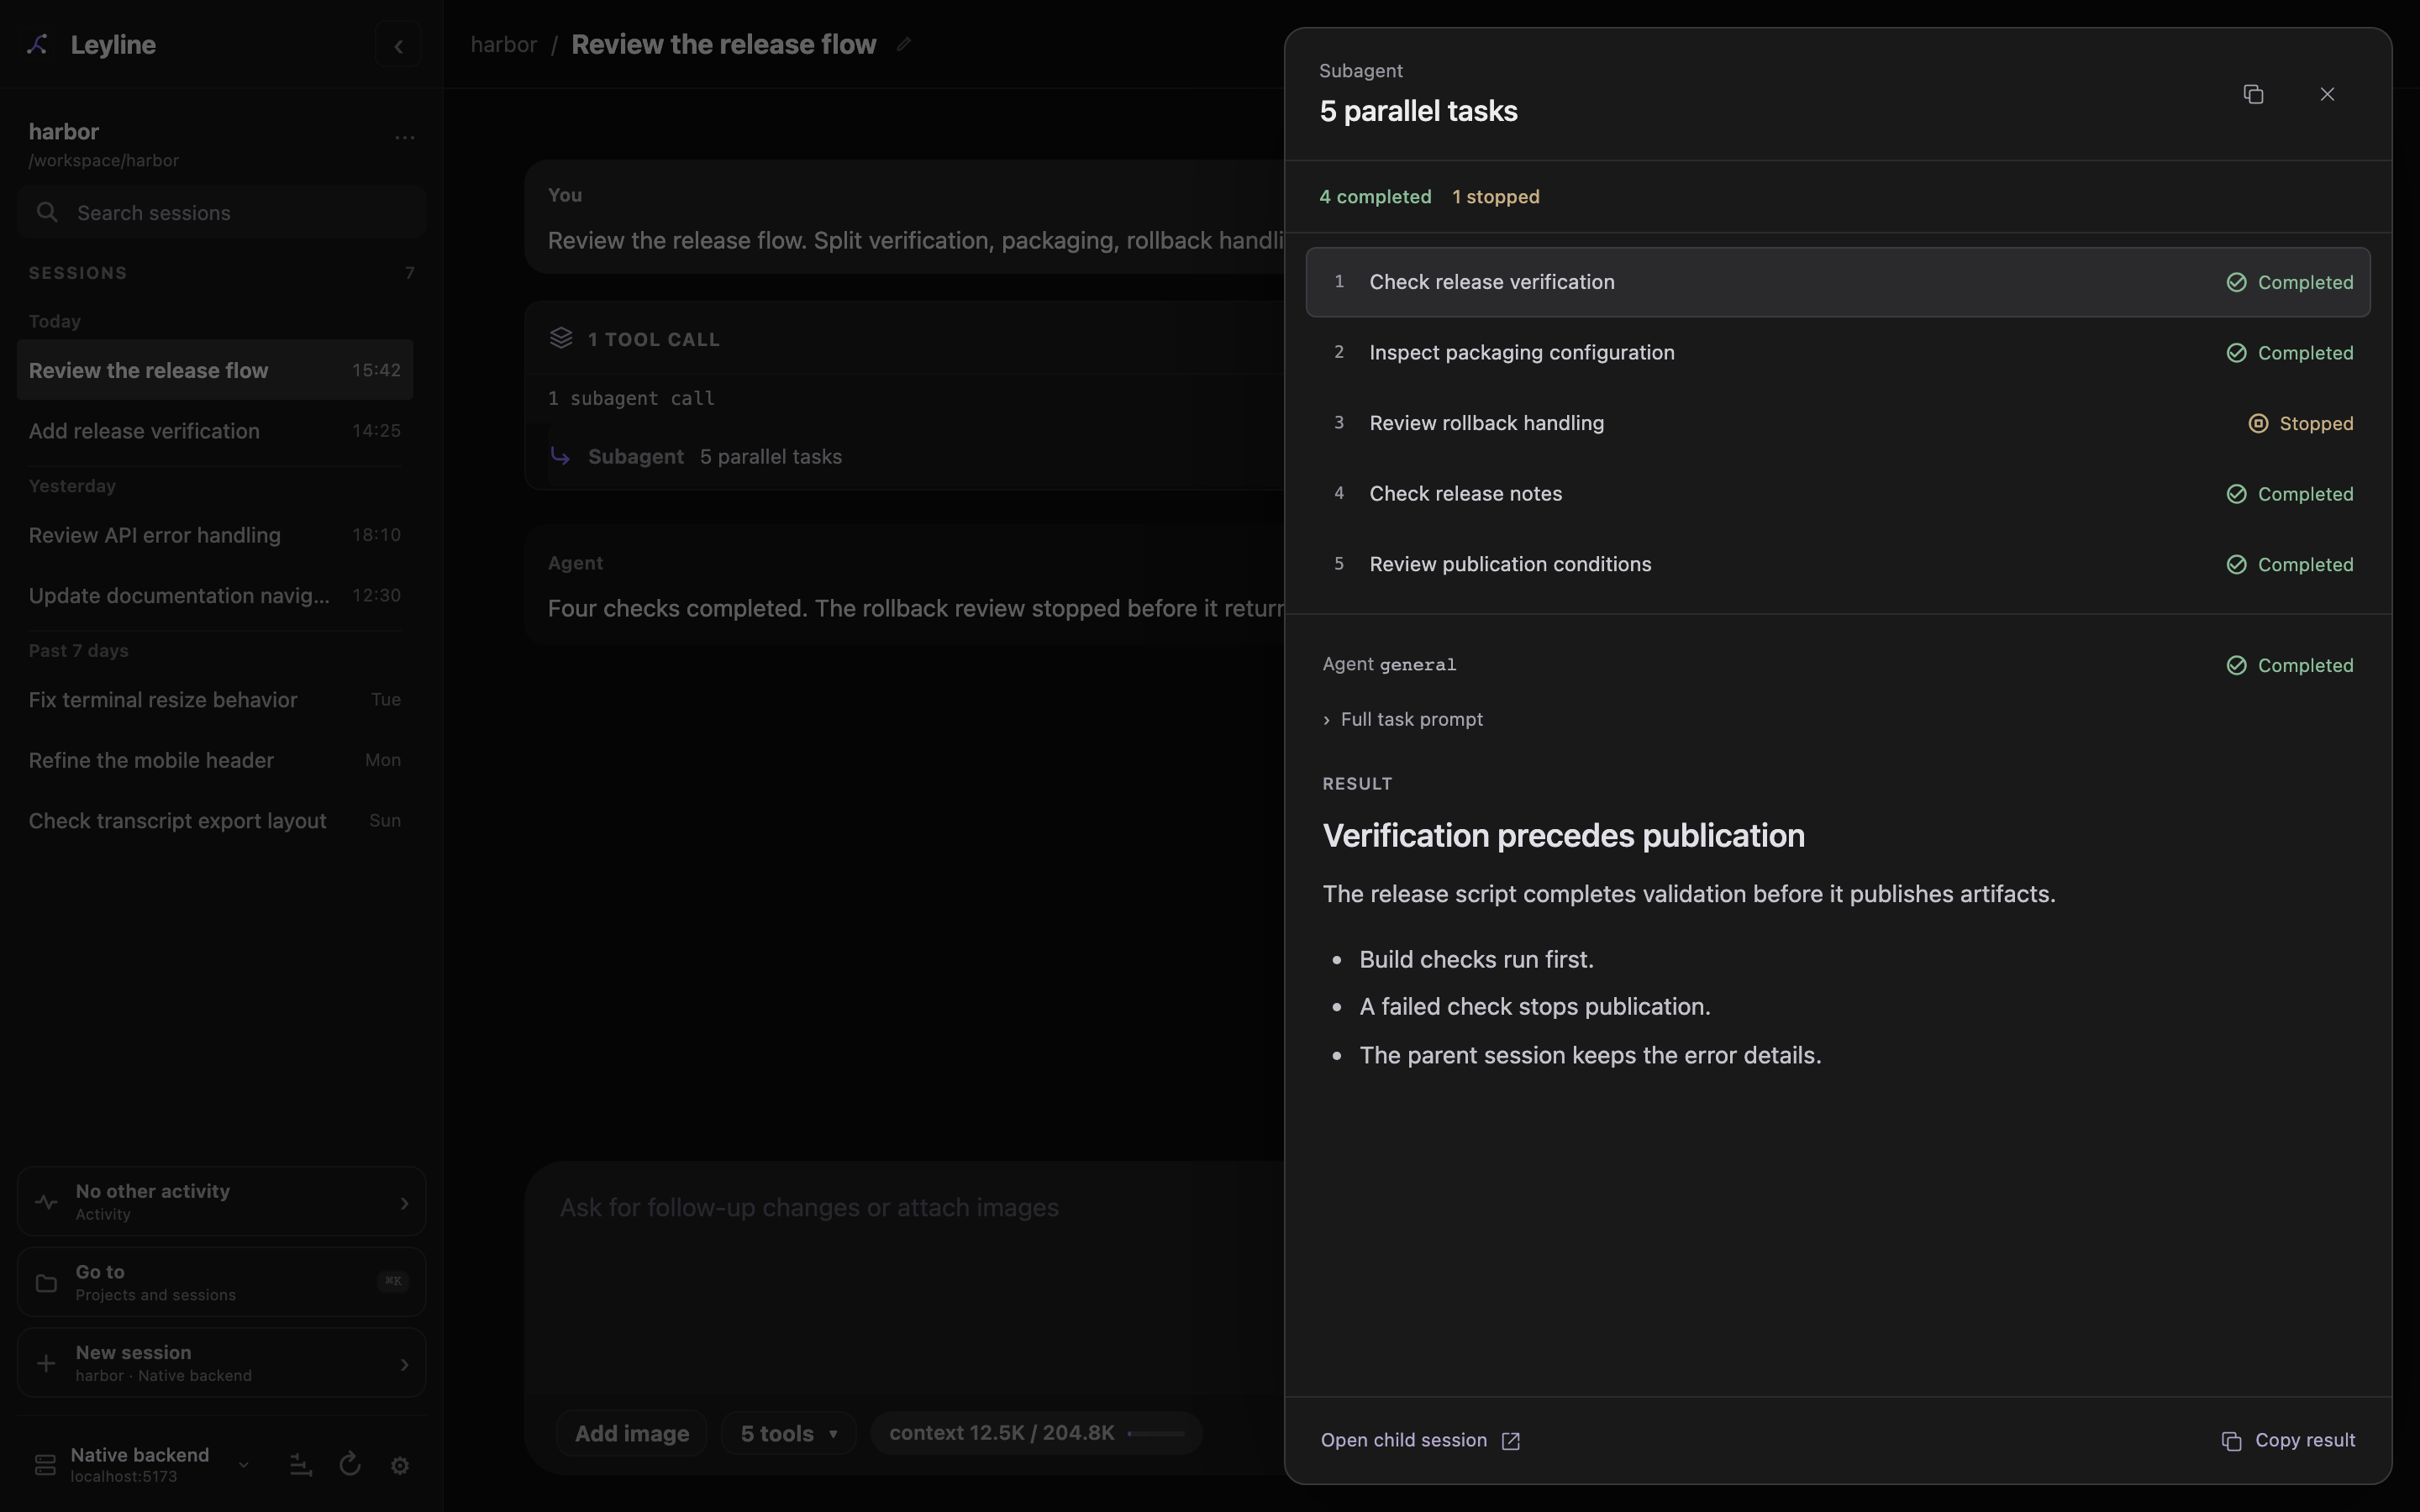Click the search magnifier icon
Screen dimensions: 2420x1512
pyautogui.click(x=47, y=212)
